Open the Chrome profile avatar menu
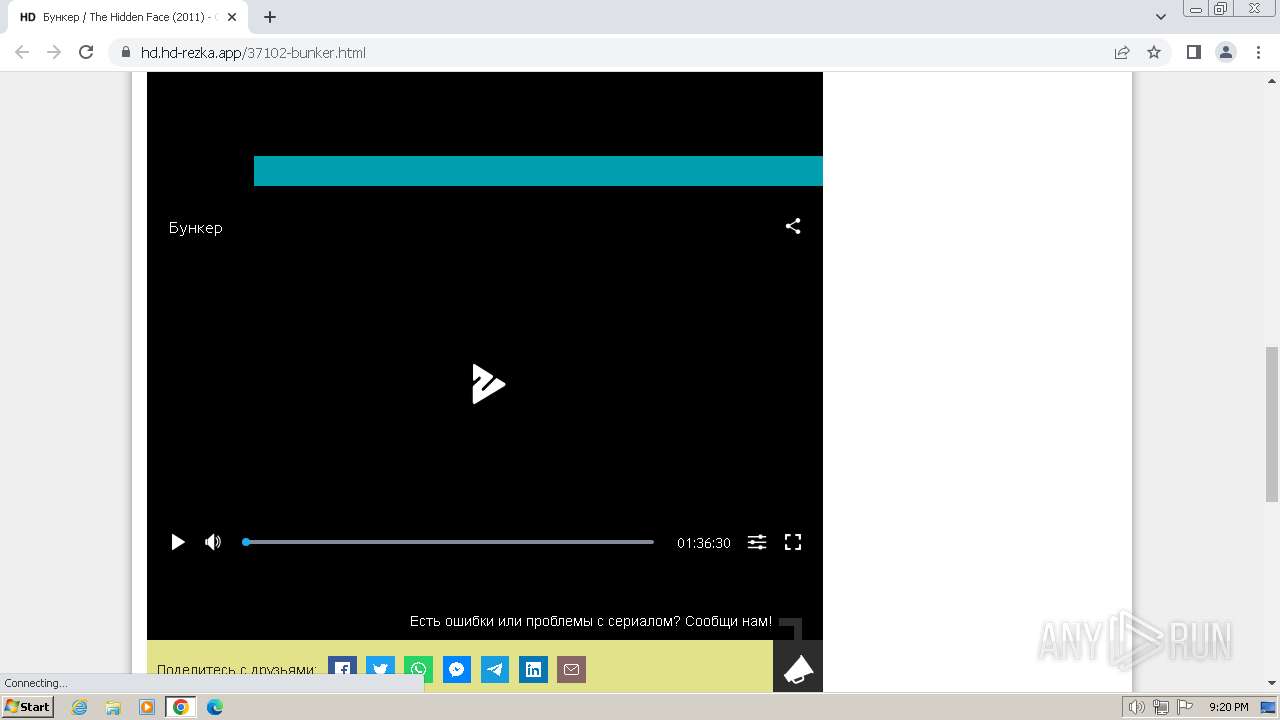1280x720 pixels. pyautogui.click(x=1226, y=52)
